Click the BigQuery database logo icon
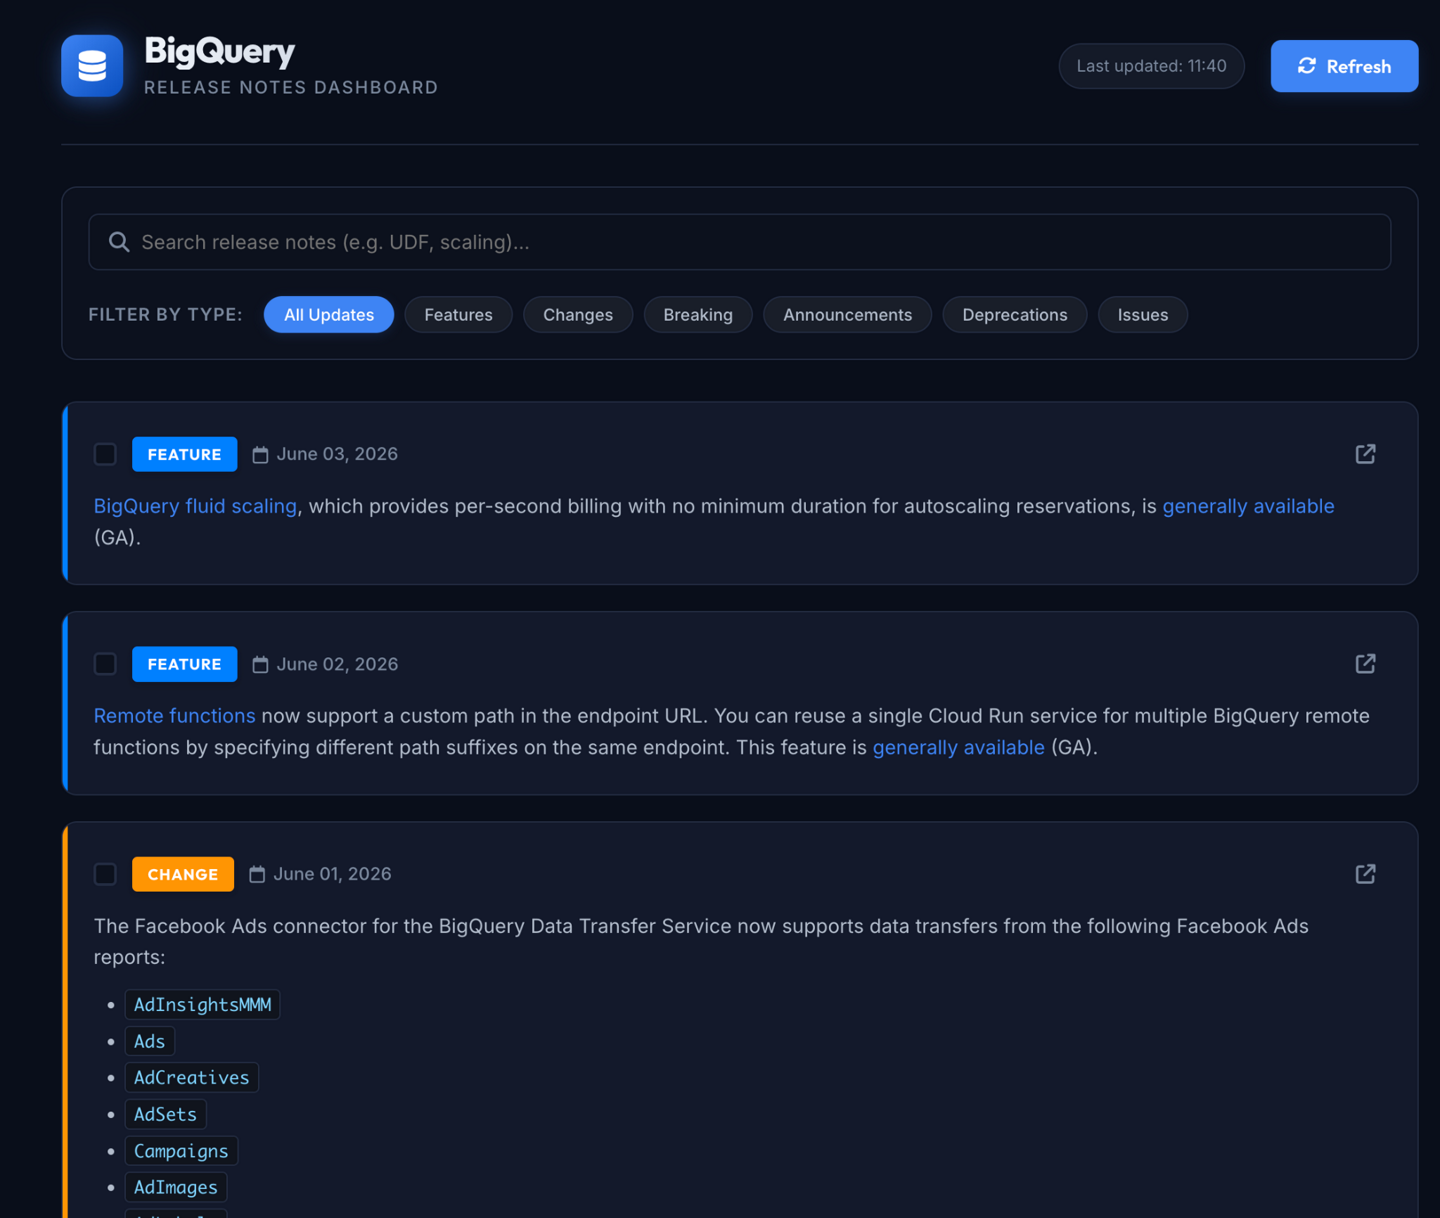Image resolution: width=1440 pixels, height=1218 pixels. (x=92, y=66)
